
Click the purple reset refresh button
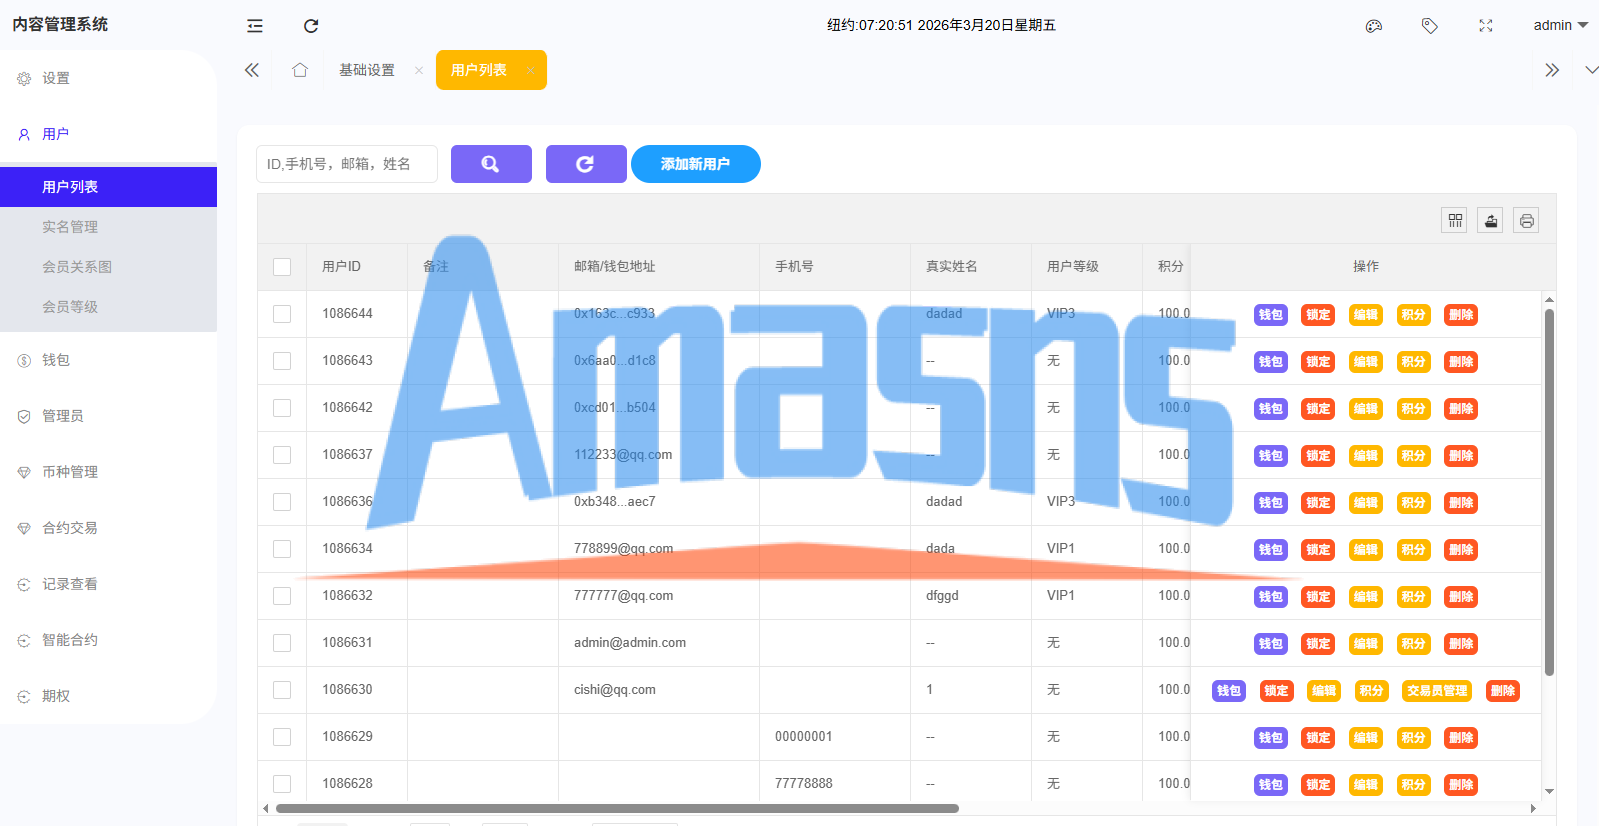(x=586, y=164)
